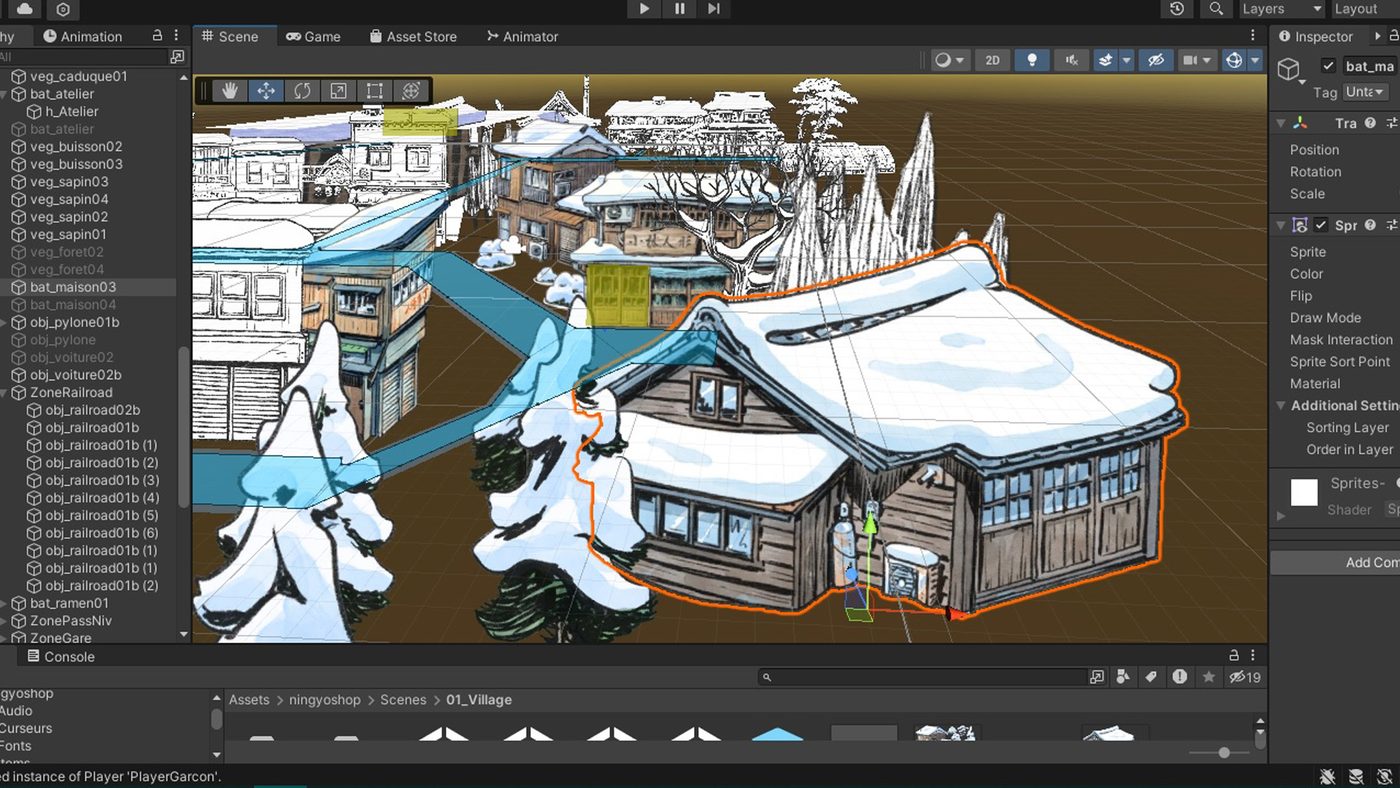Click the Project icon size slider
Viewport: 1400px width, 788px height.
tap(1222, 752)
